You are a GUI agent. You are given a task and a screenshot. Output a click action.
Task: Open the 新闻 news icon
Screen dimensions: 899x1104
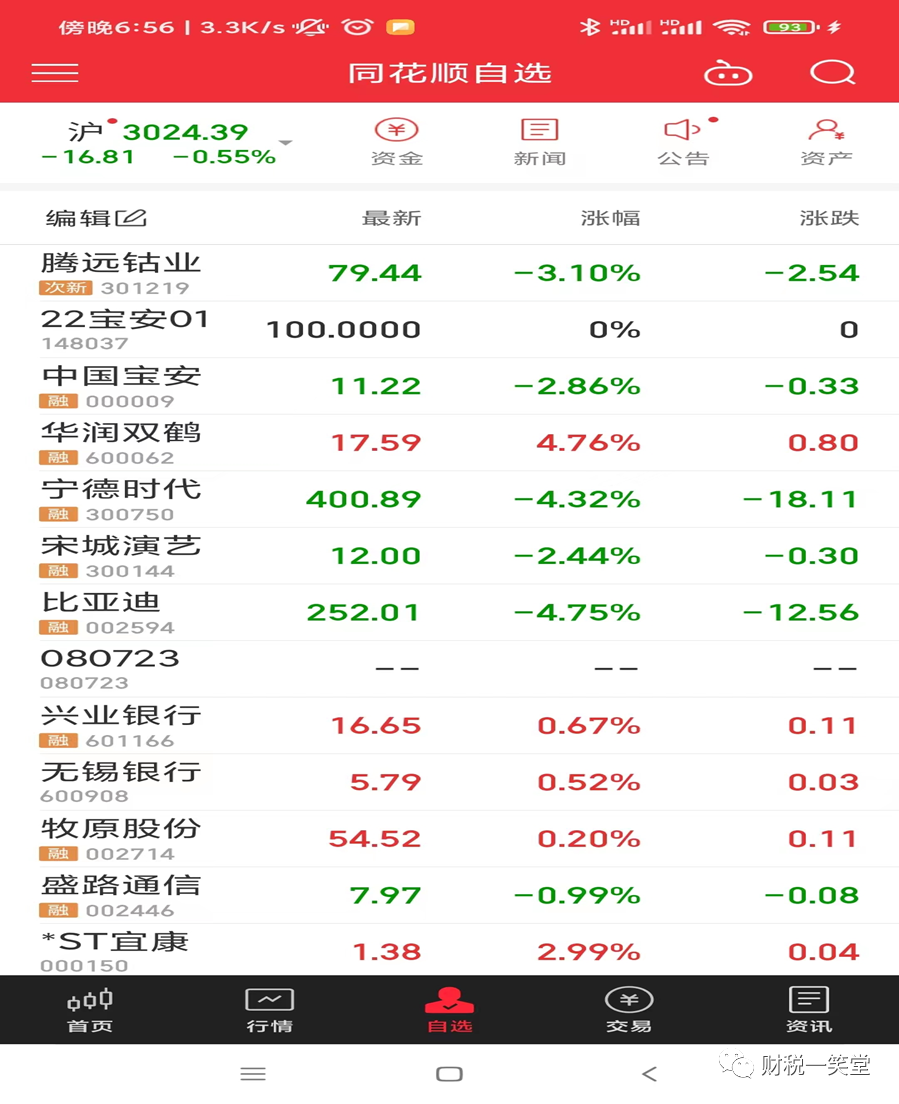click(540, 143)
